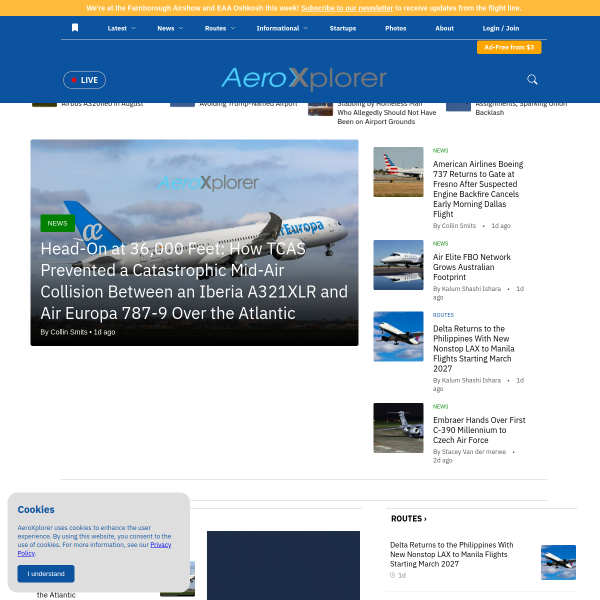Open Privacy Policy link in cookie notice
This screenshot has height=600, width=600.
pos(161,545)
